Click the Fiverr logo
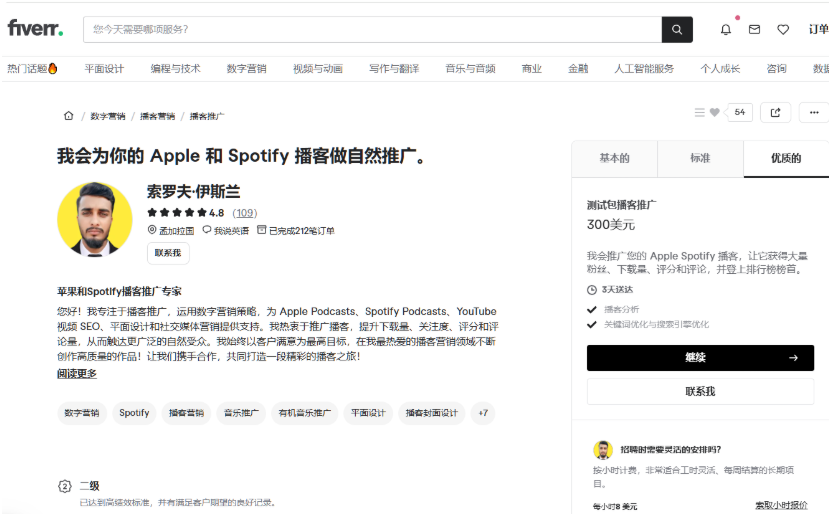 point(35,28)
